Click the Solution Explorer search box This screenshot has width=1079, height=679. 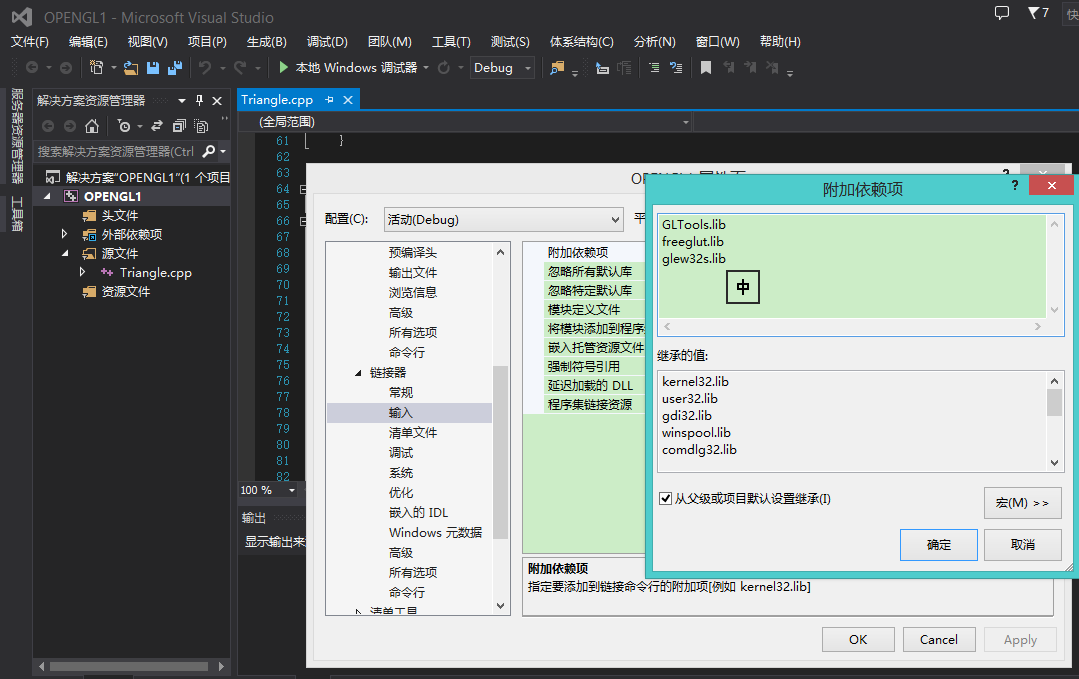(116, 152)
